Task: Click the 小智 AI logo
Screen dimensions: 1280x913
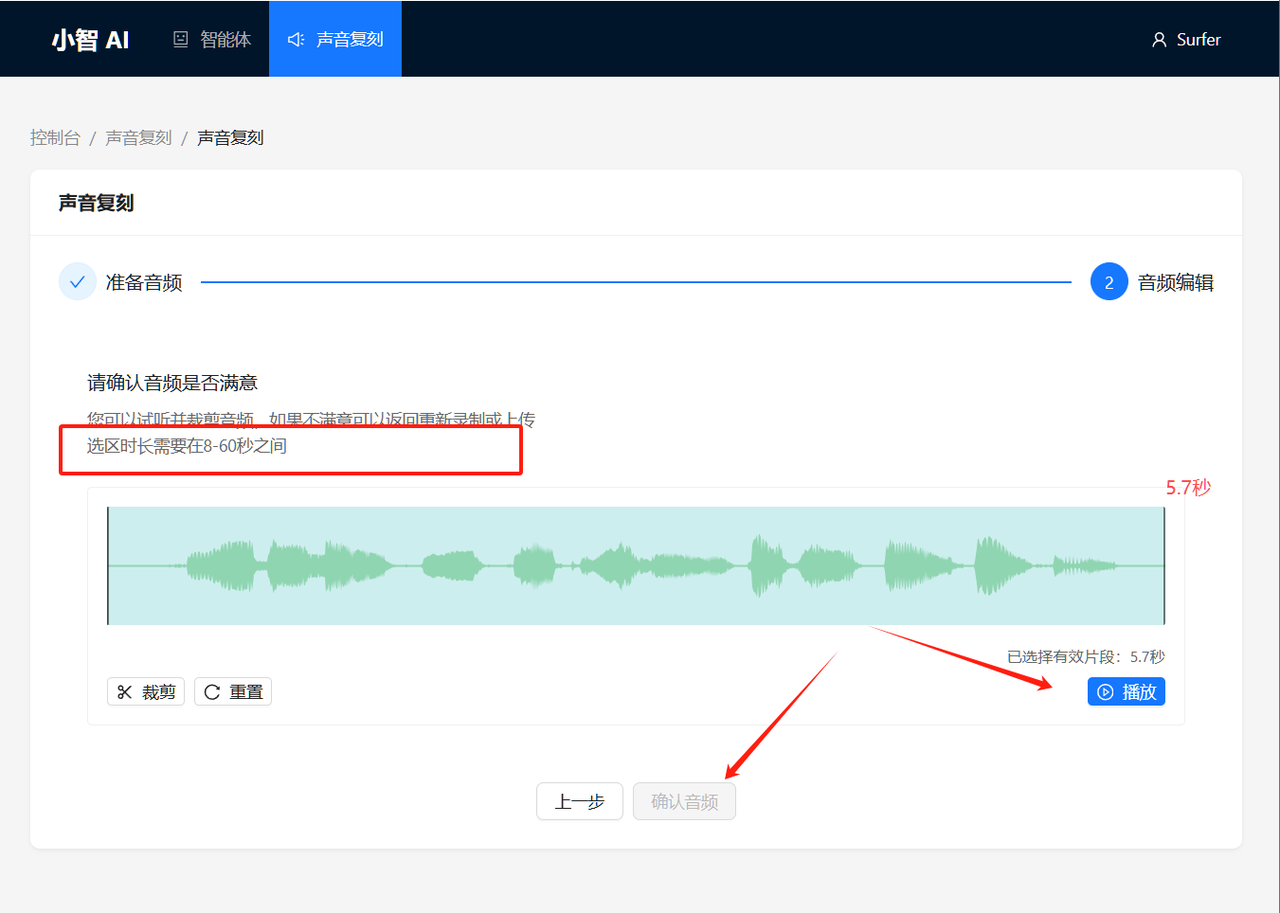Action: click(x=90, y=40)
